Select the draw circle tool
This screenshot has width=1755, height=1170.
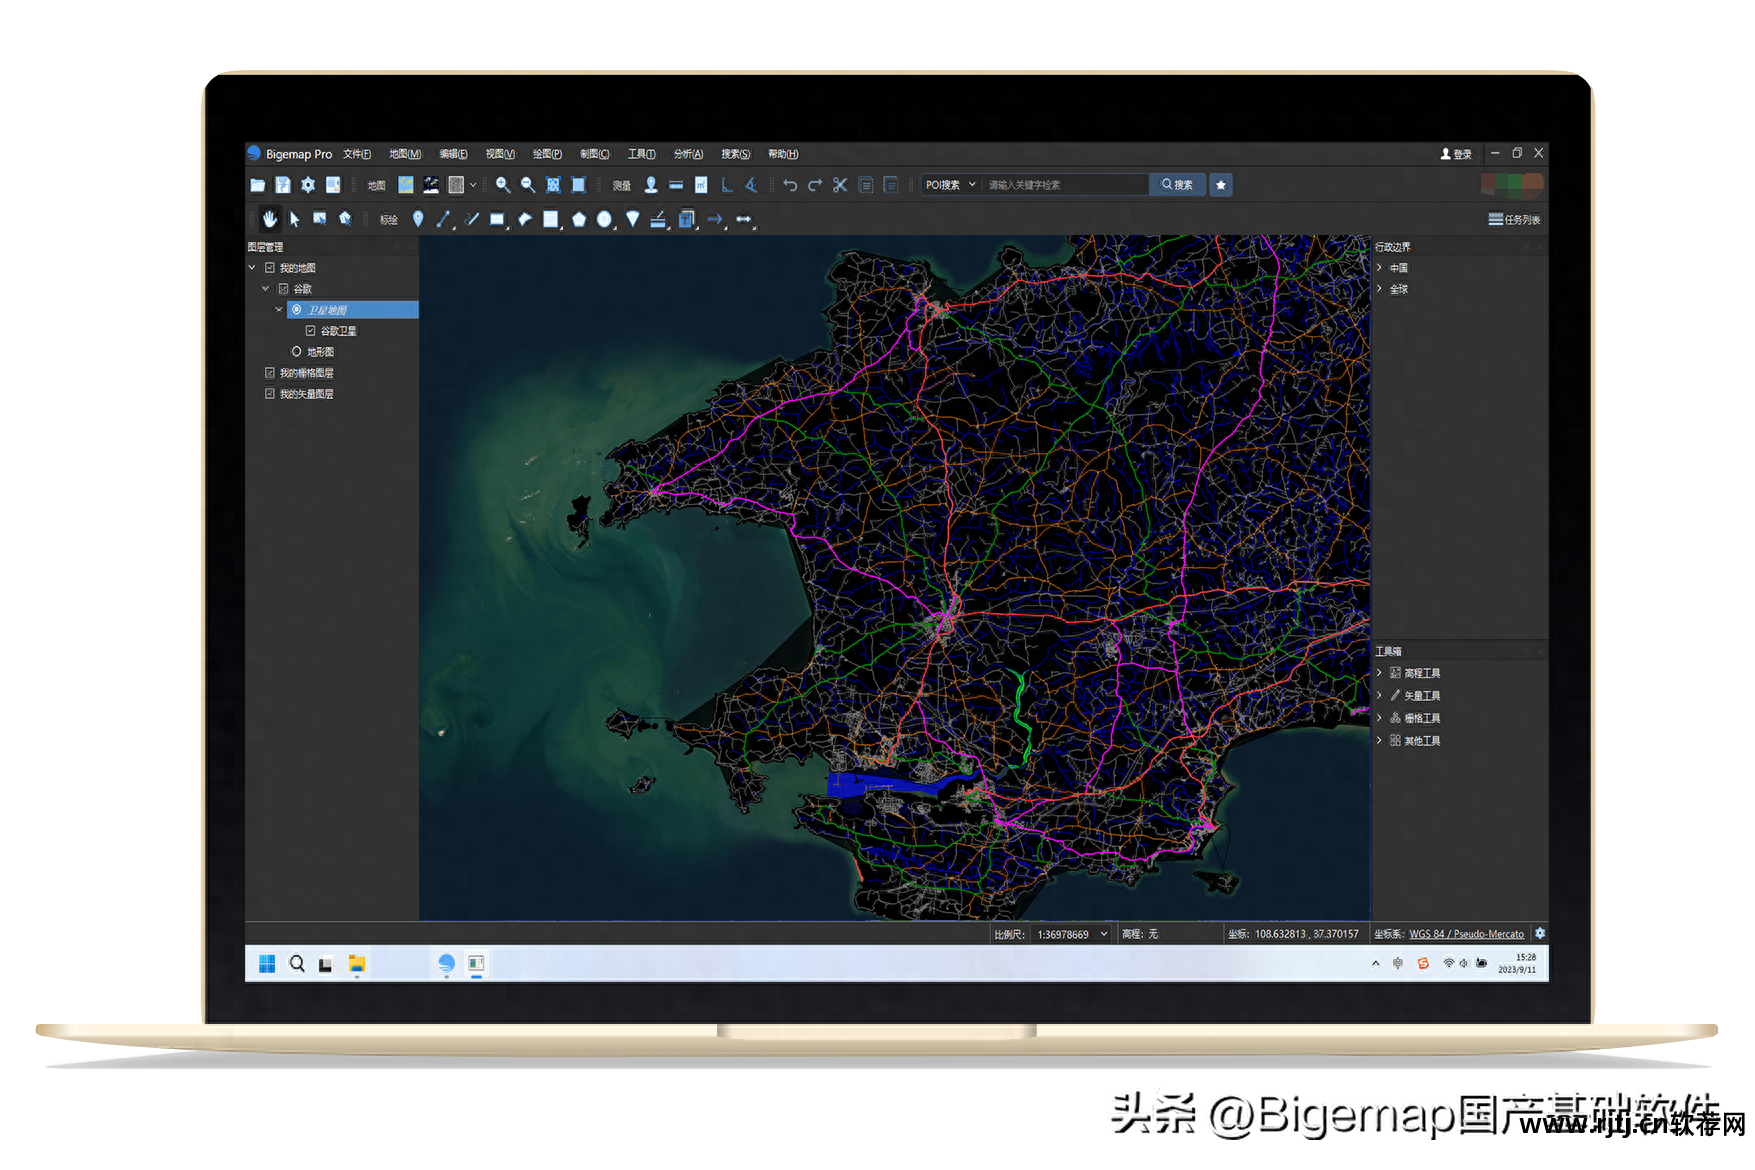point(605,219)
